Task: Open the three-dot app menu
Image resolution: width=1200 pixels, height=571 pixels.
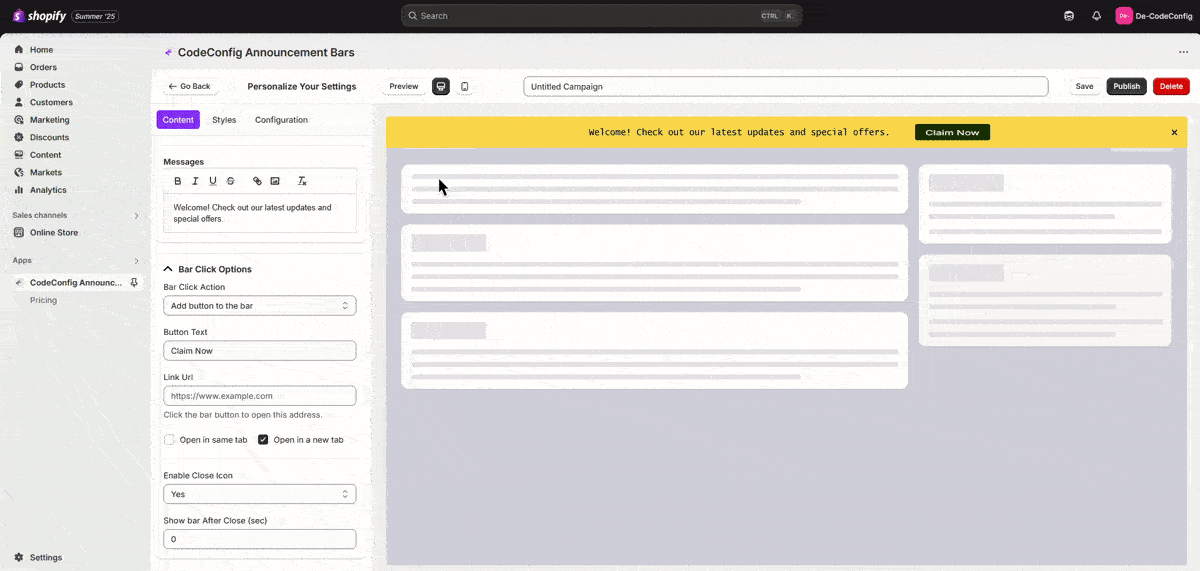Action: (1184, 52)
